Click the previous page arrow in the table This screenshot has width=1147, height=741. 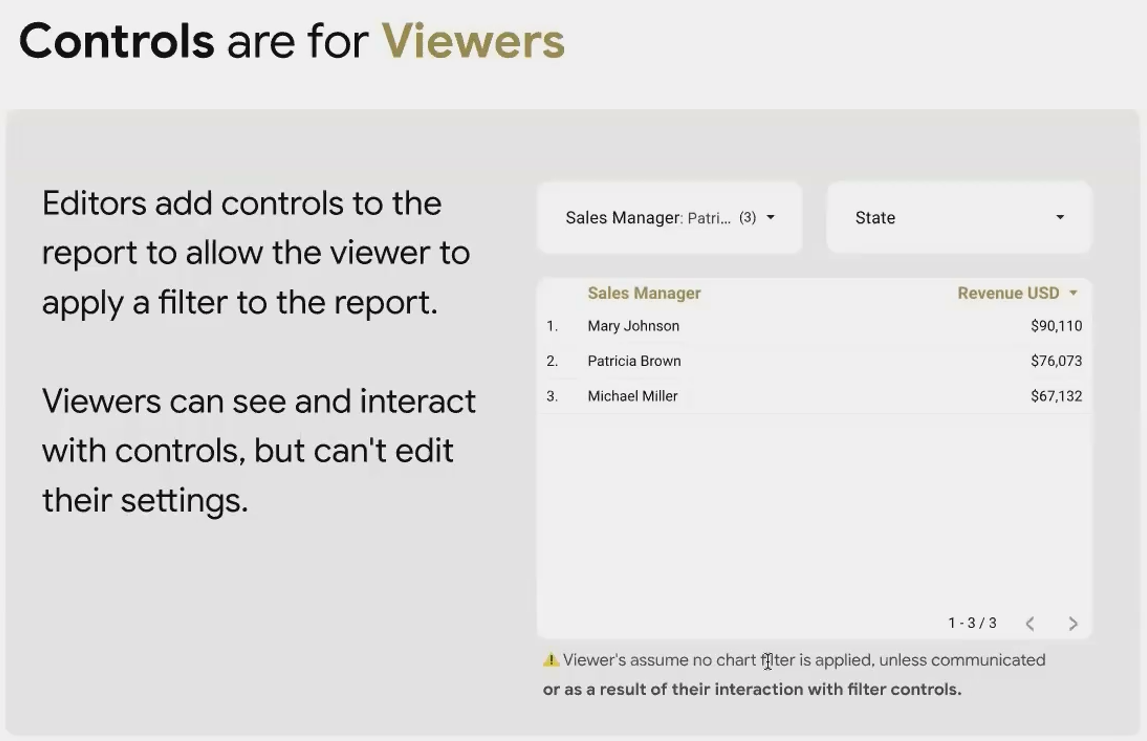coord(1030,622)
